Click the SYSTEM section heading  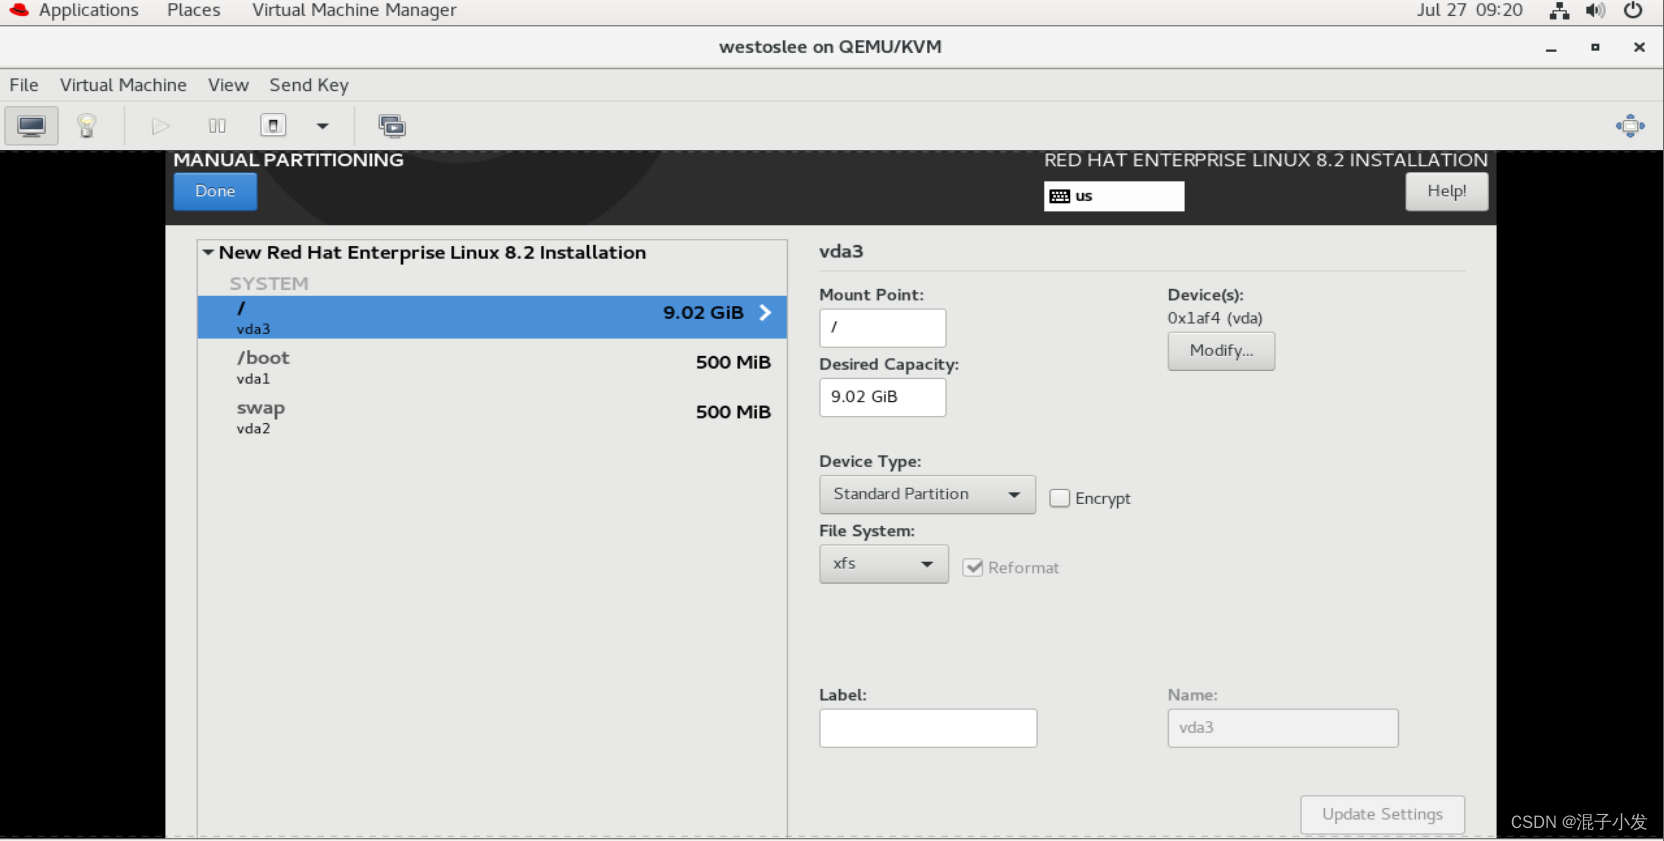click(269, 284)
